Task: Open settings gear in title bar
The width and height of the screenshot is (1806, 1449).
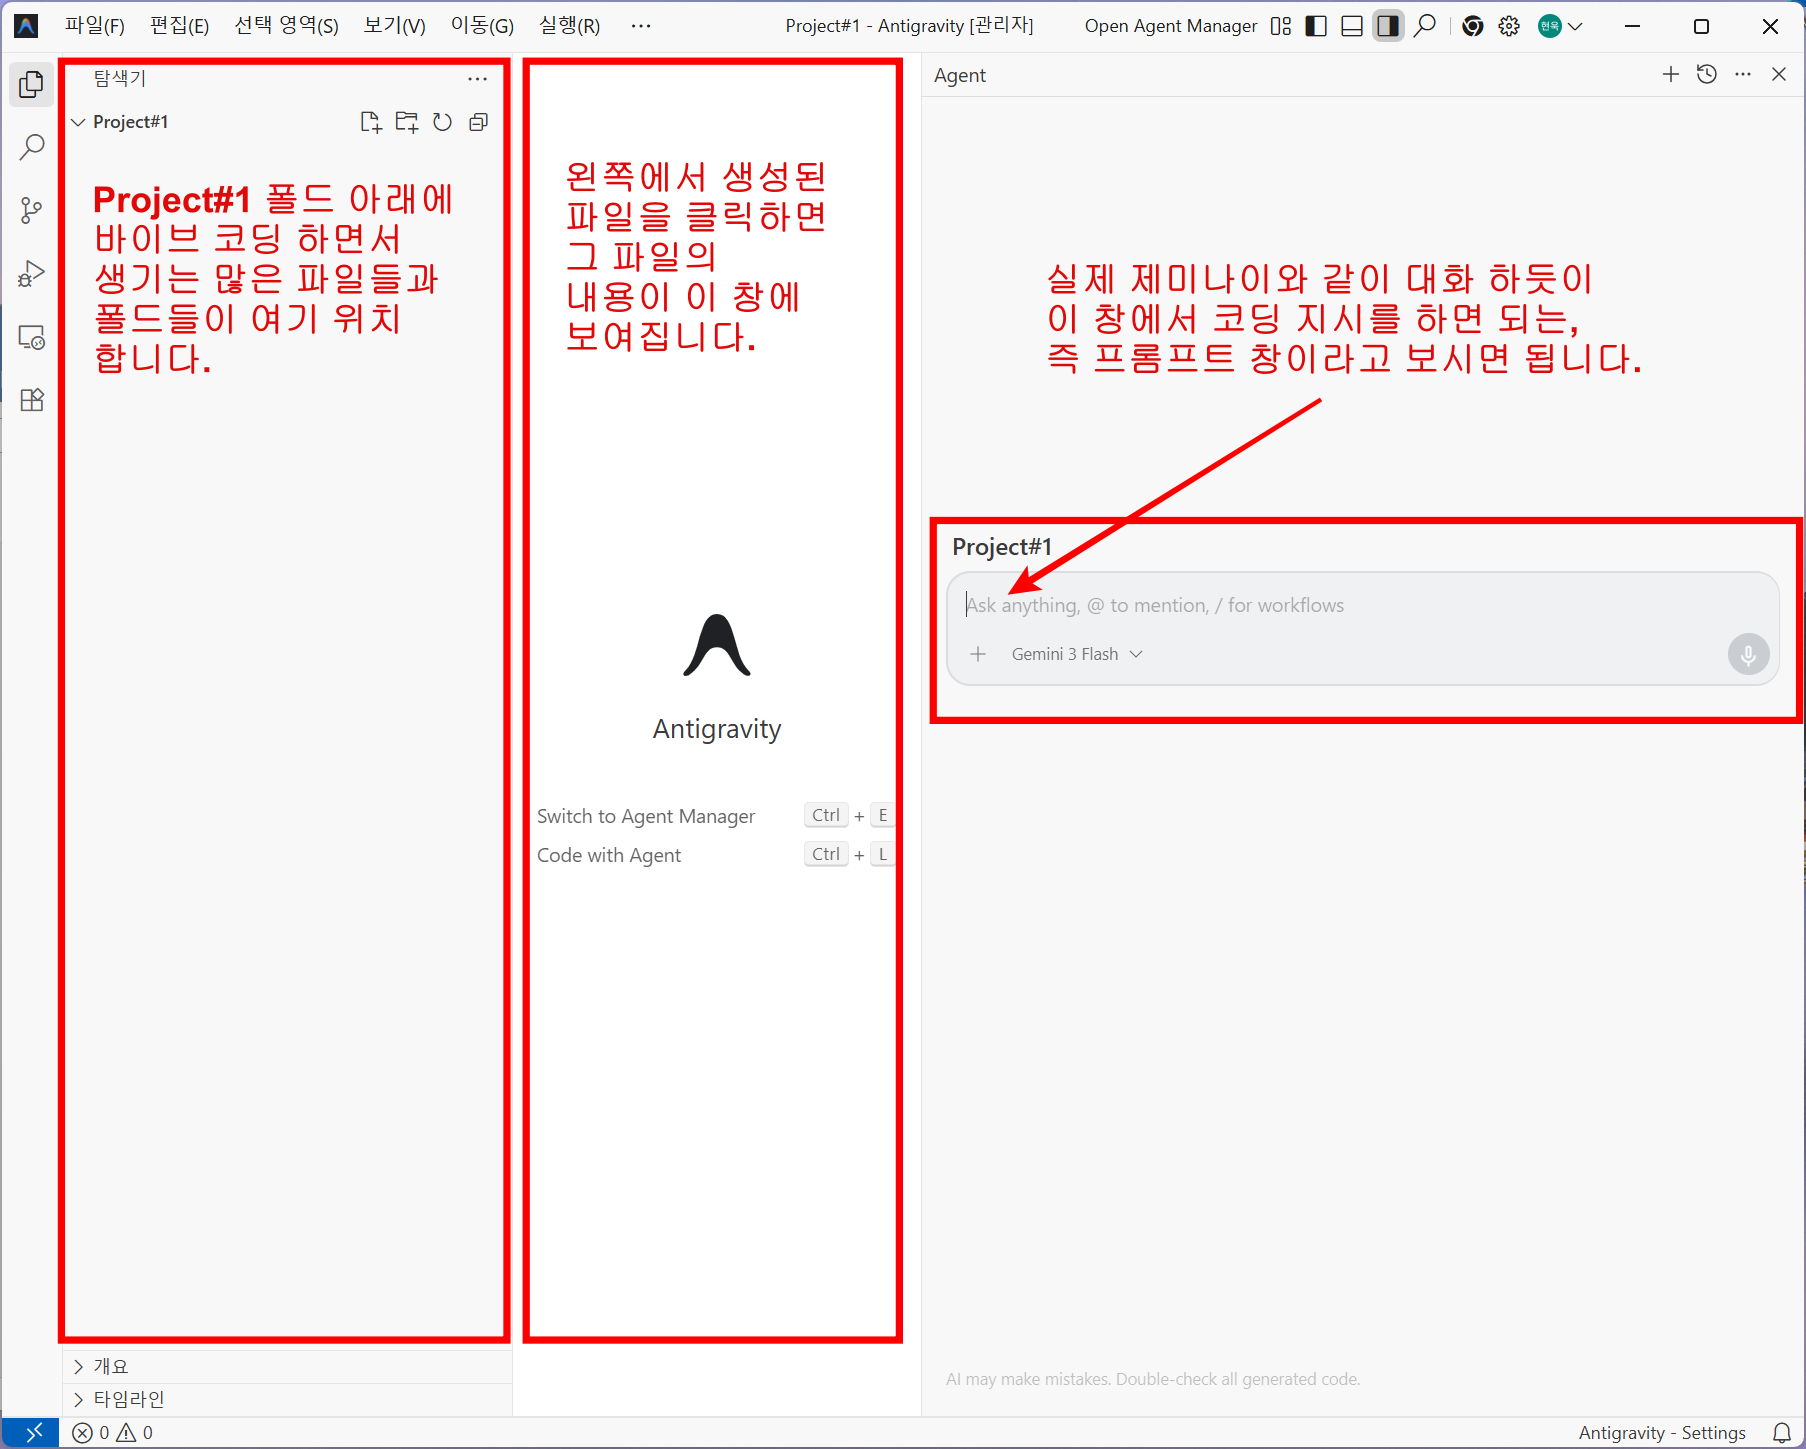Action: 1509,26
